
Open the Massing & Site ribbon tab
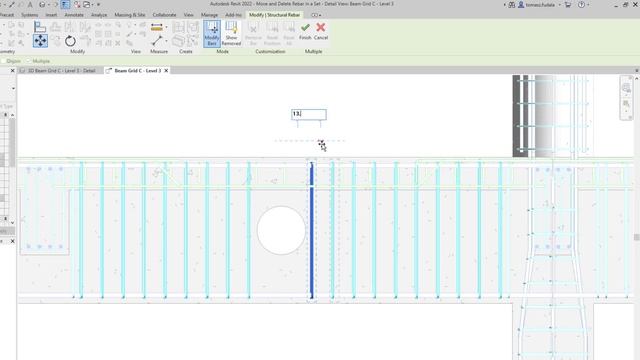129,15
